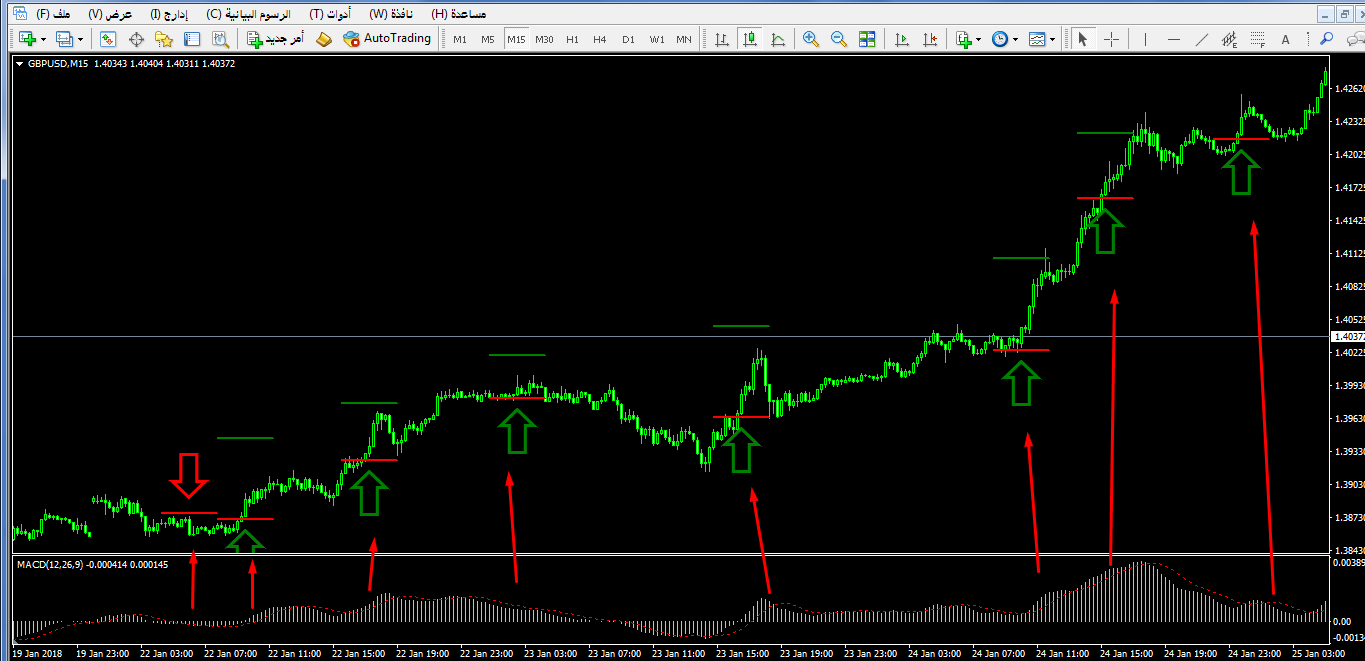
Task: Expand the periodicity clock dropdown
Action: click(1016, 39)
